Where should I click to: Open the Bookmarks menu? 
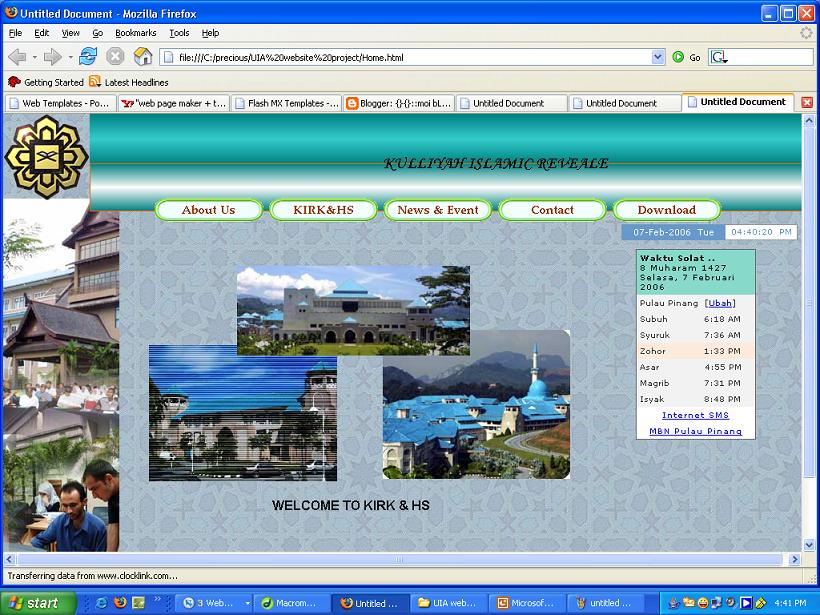135,33
